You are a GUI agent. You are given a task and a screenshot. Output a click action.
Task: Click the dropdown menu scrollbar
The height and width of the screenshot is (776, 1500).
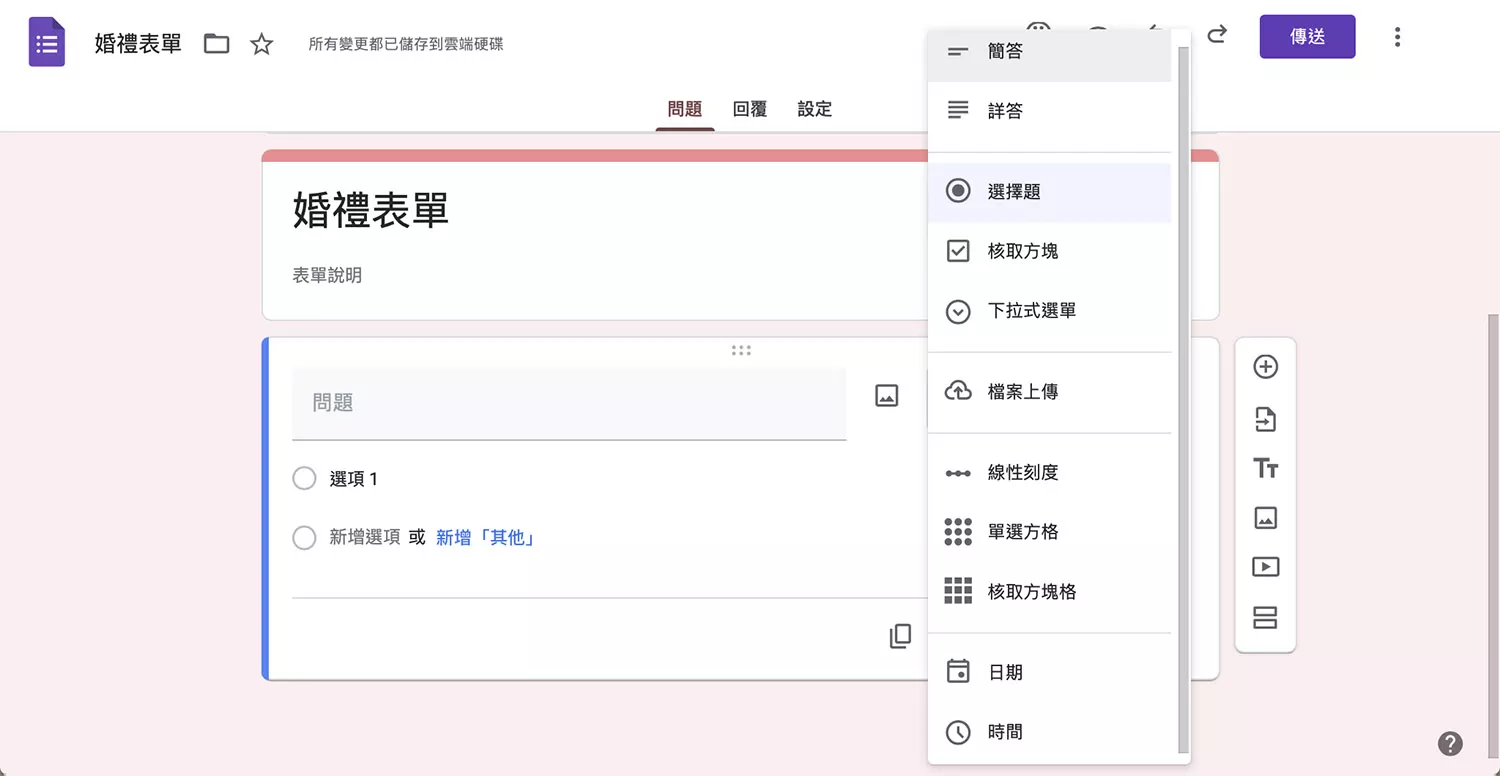pyautogui.click(x=1183, y=400)
